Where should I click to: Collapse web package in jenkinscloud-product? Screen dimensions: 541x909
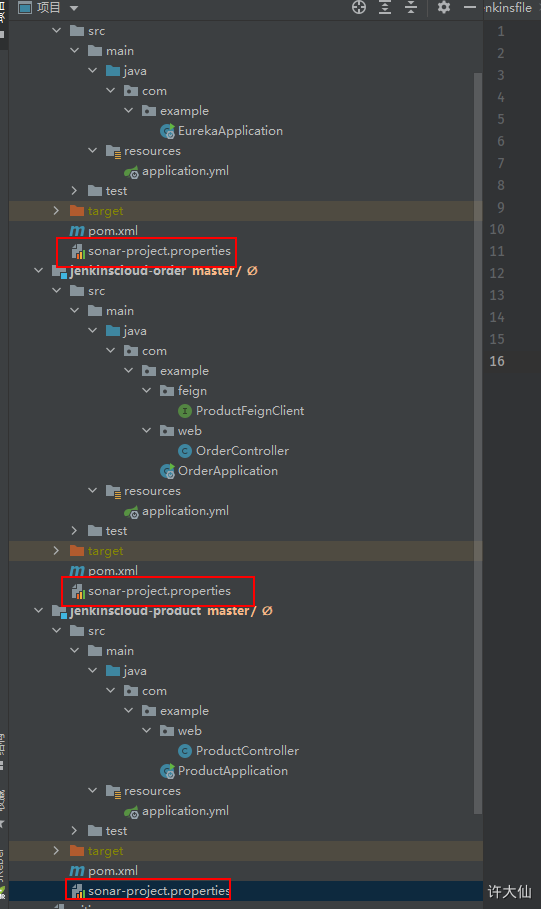pyautogui.click(x=146, y=730)
